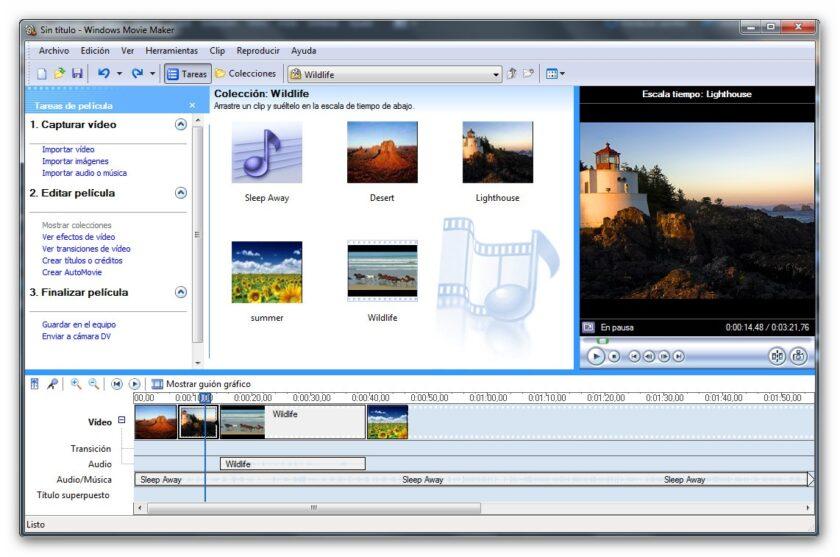Click Crear AutoMovie link
This screenshot has width=840, height=557.
point(72,272)
